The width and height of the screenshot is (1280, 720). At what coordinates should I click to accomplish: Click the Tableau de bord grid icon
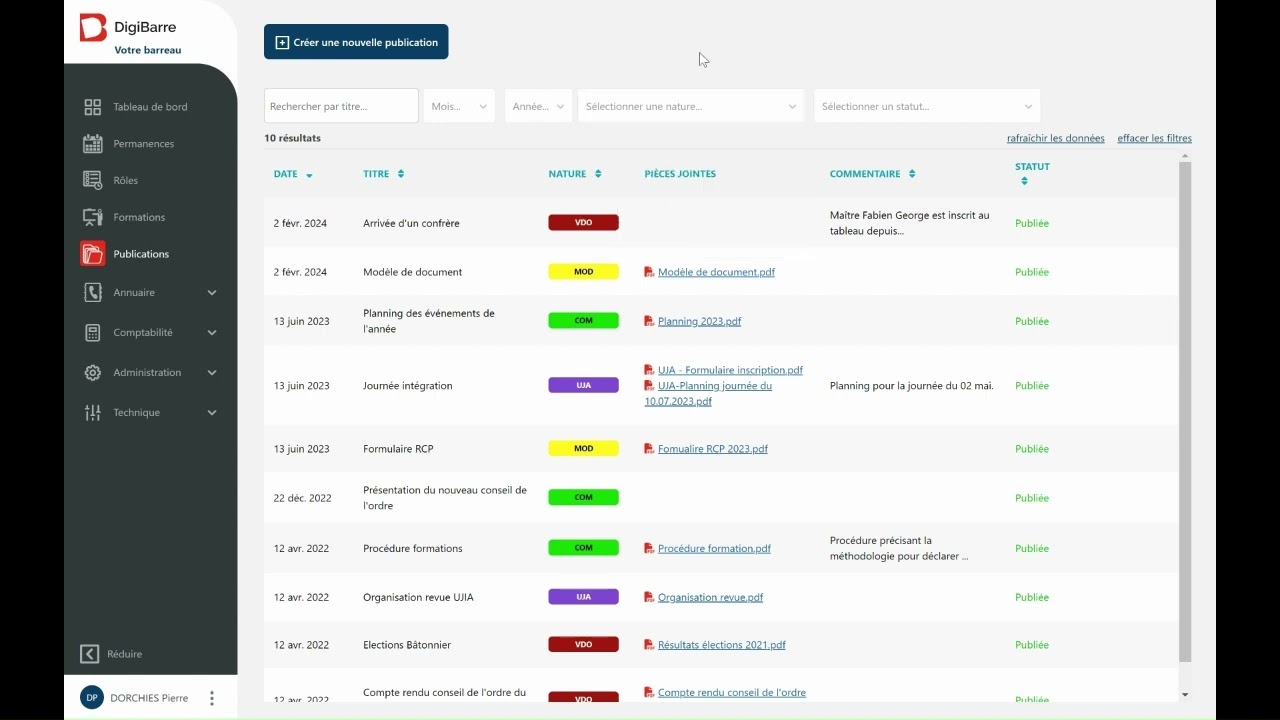pos(93,107)
